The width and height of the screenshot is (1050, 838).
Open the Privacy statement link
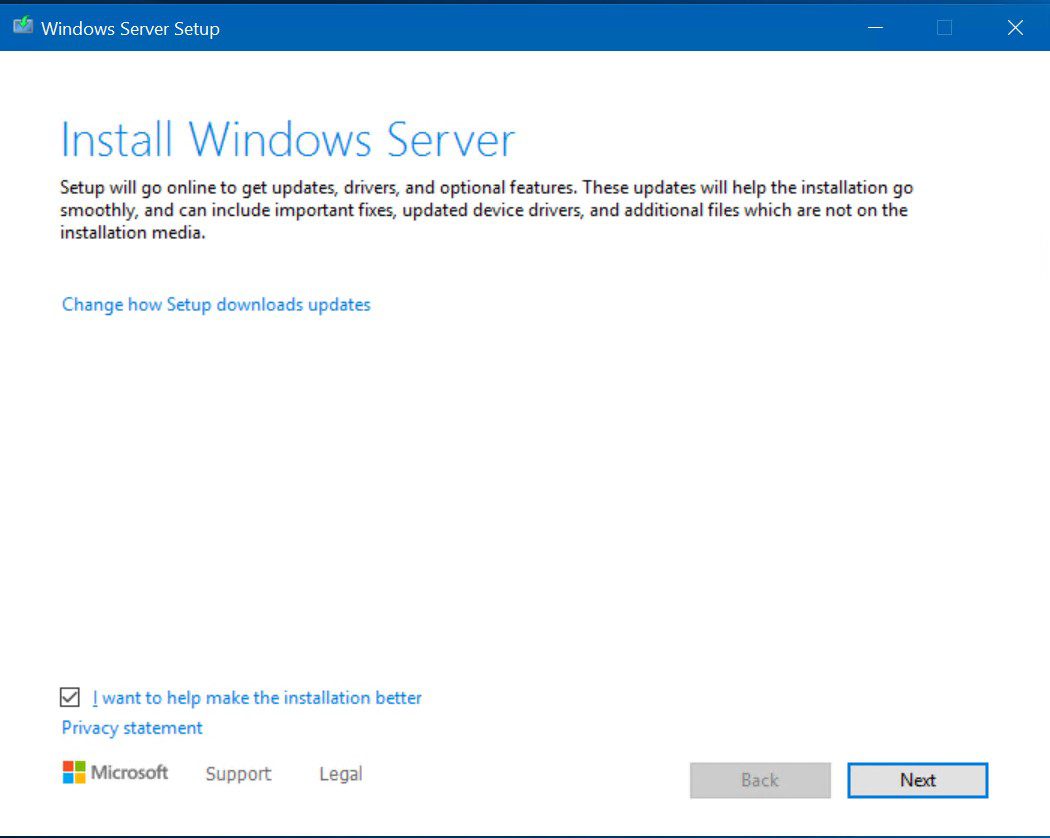(x=132, y=727)
